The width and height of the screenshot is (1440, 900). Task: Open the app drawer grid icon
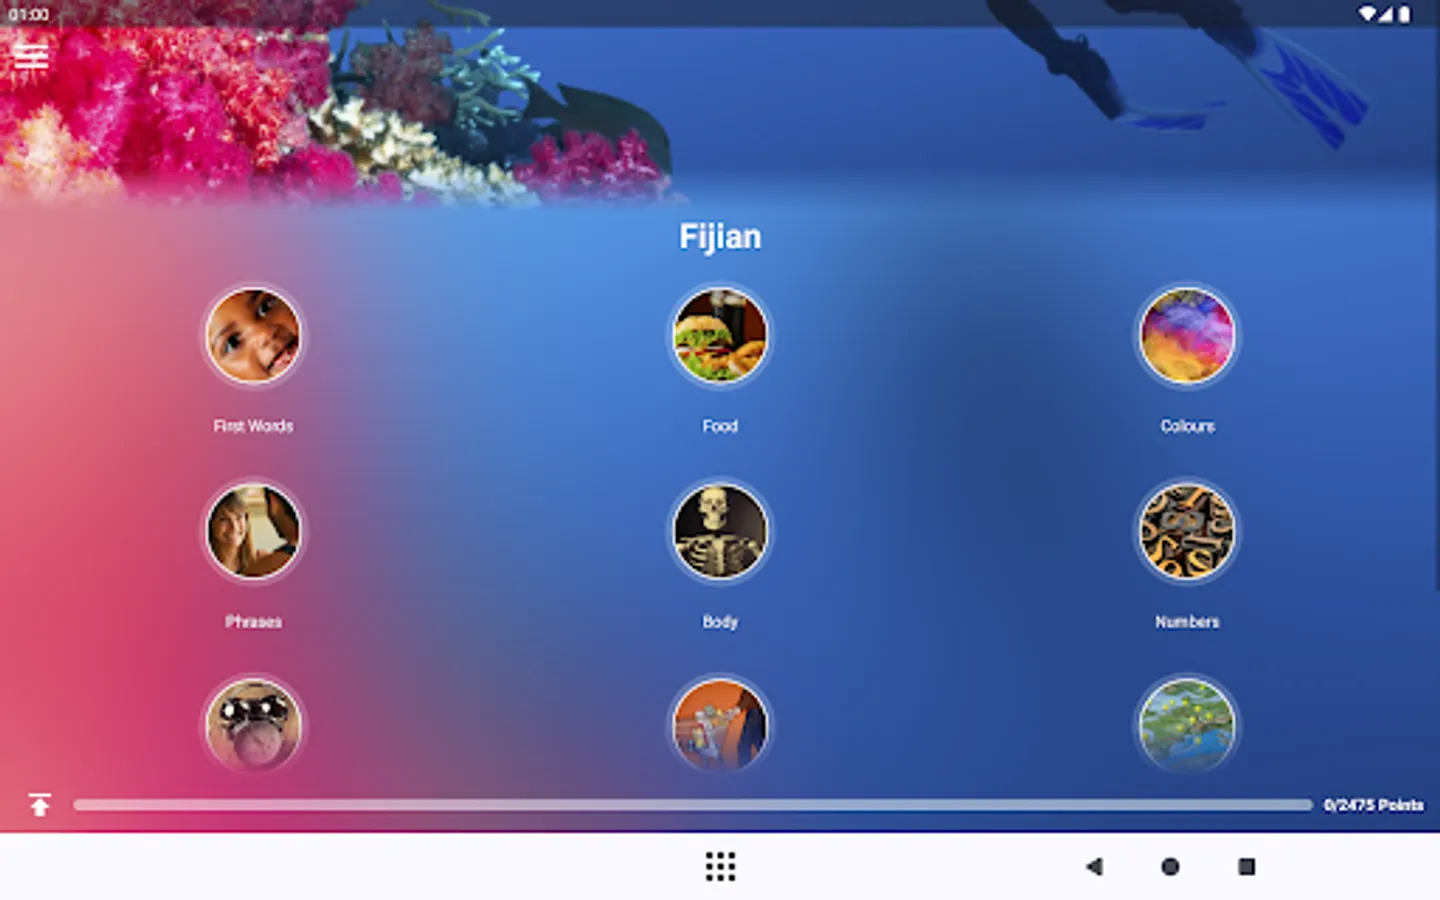720,866
